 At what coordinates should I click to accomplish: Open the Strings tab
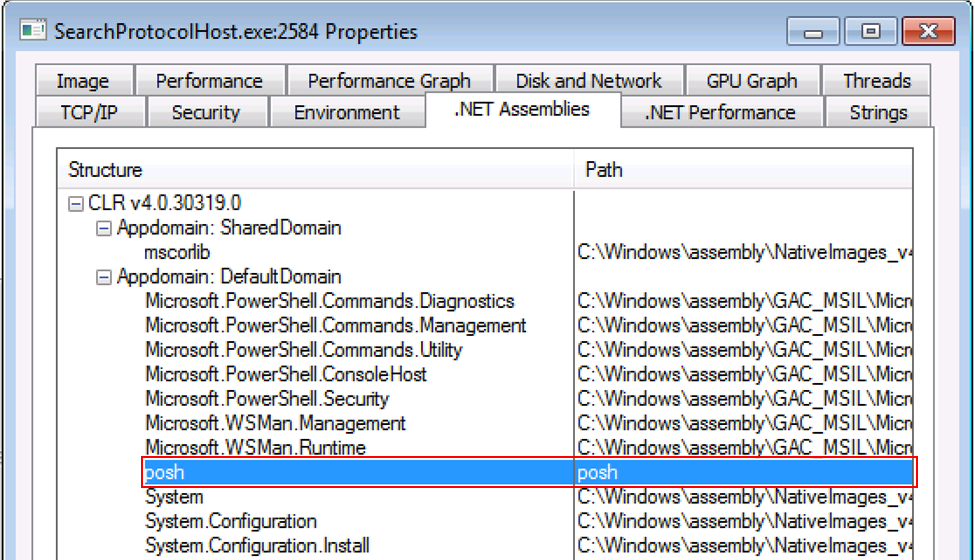click(877, 113)
